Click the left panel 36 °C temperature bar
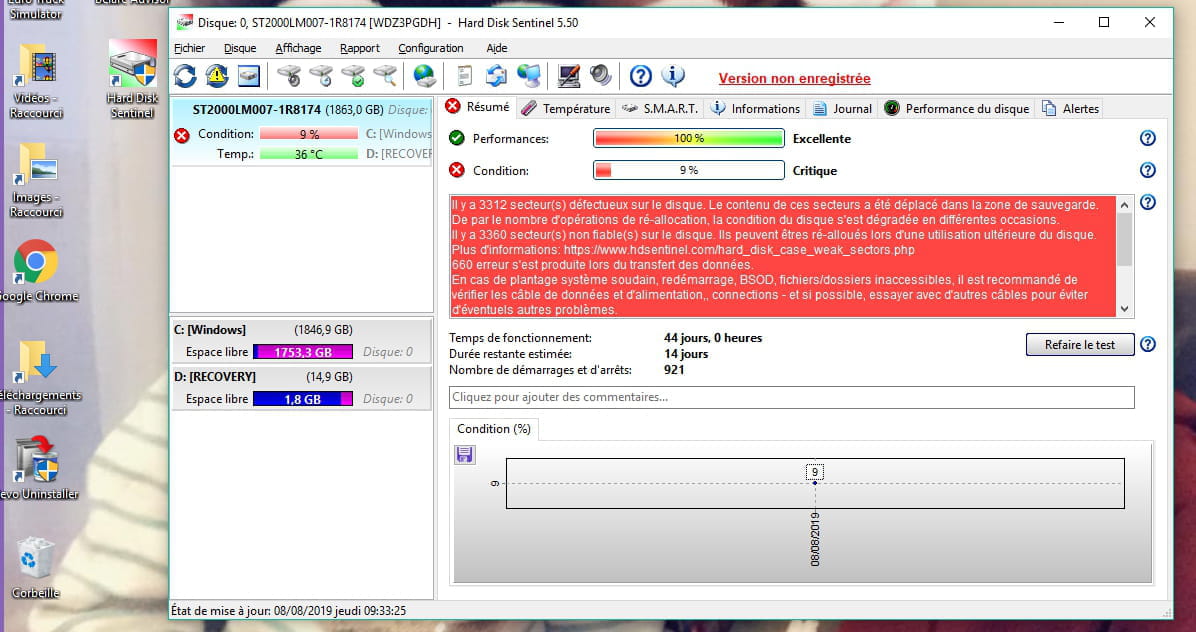This screenshot has width=1196, height=632. click(308, 154)
